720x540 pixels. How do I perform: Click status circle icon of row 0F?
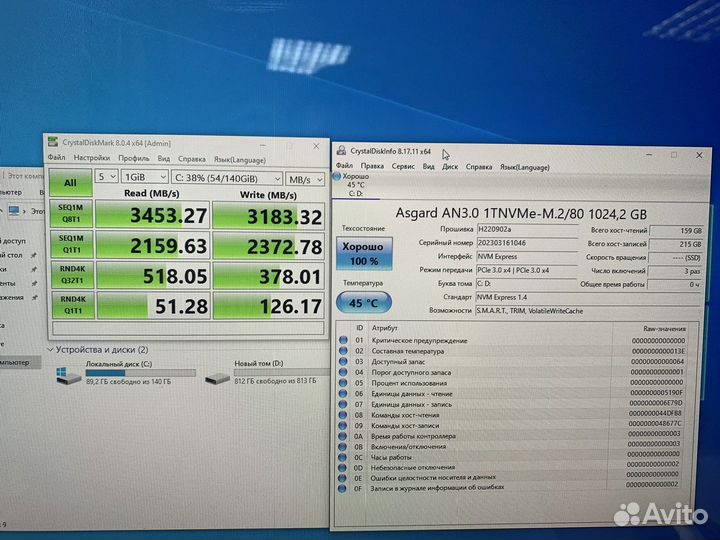[342, 488]
